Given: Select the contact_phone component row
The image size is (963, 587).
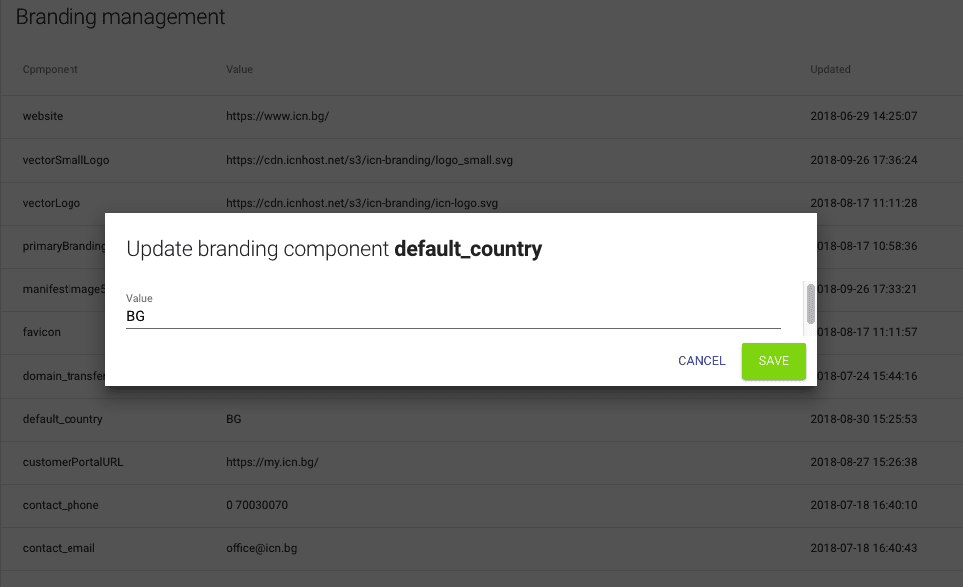Looking at the screenshot, I should click(x=61, y=505).
